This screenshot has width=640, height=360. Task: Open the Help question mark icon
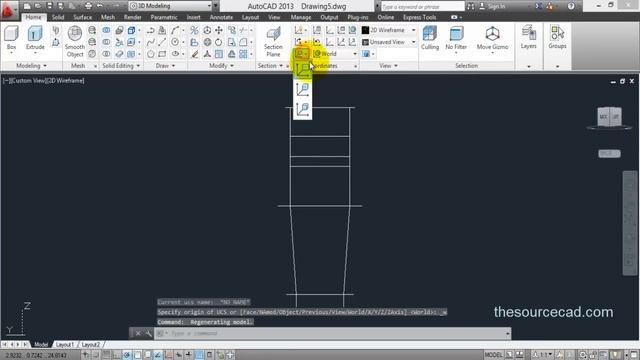(571, 6)
